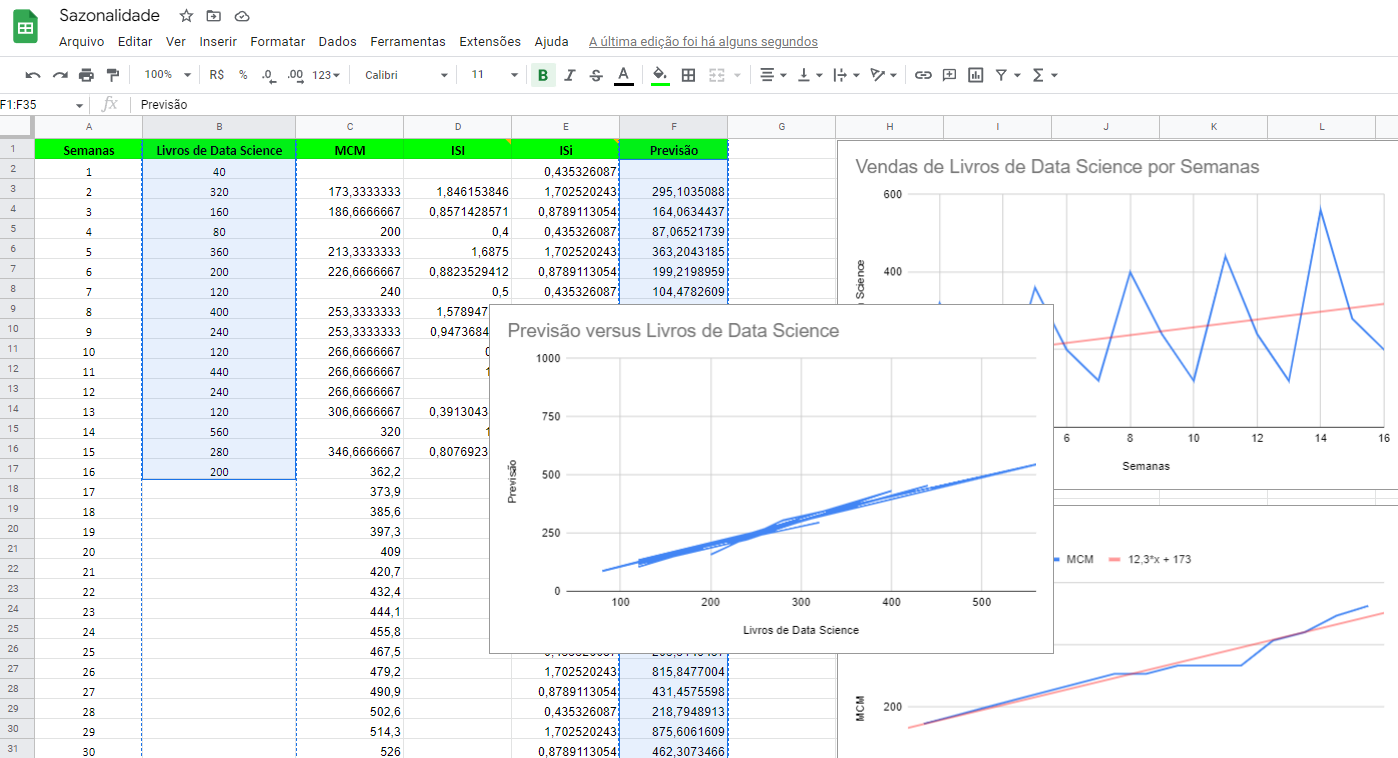The height and width of the screenshot is (758, 1398).
Task: Click the merge cells icon
Action: pyautogui.click(x=716, y=75)
